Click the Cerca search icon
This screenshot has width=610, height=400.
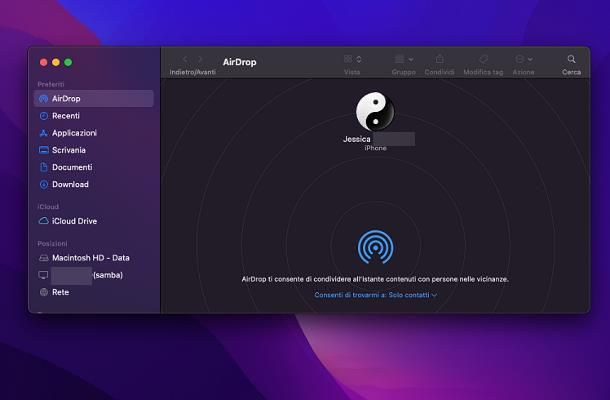click(x=571, y=59)
